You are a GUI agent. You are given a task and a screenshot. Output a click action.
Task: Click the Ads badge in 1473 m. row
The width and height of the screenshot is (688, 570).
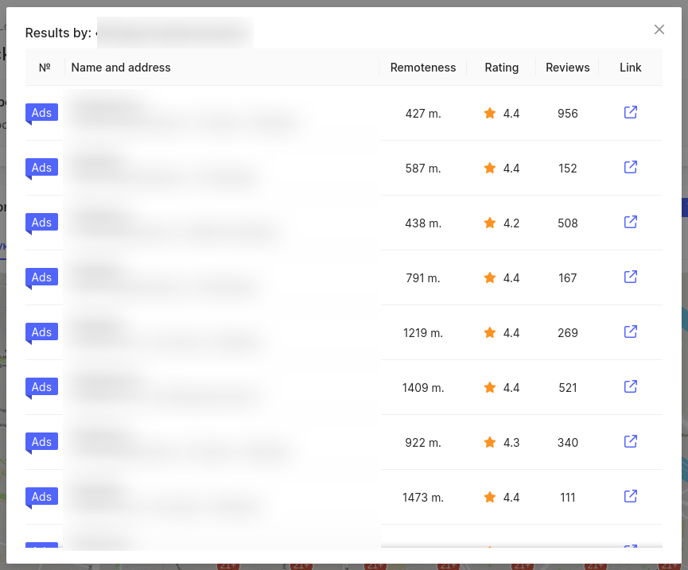(x=42, y=497)
